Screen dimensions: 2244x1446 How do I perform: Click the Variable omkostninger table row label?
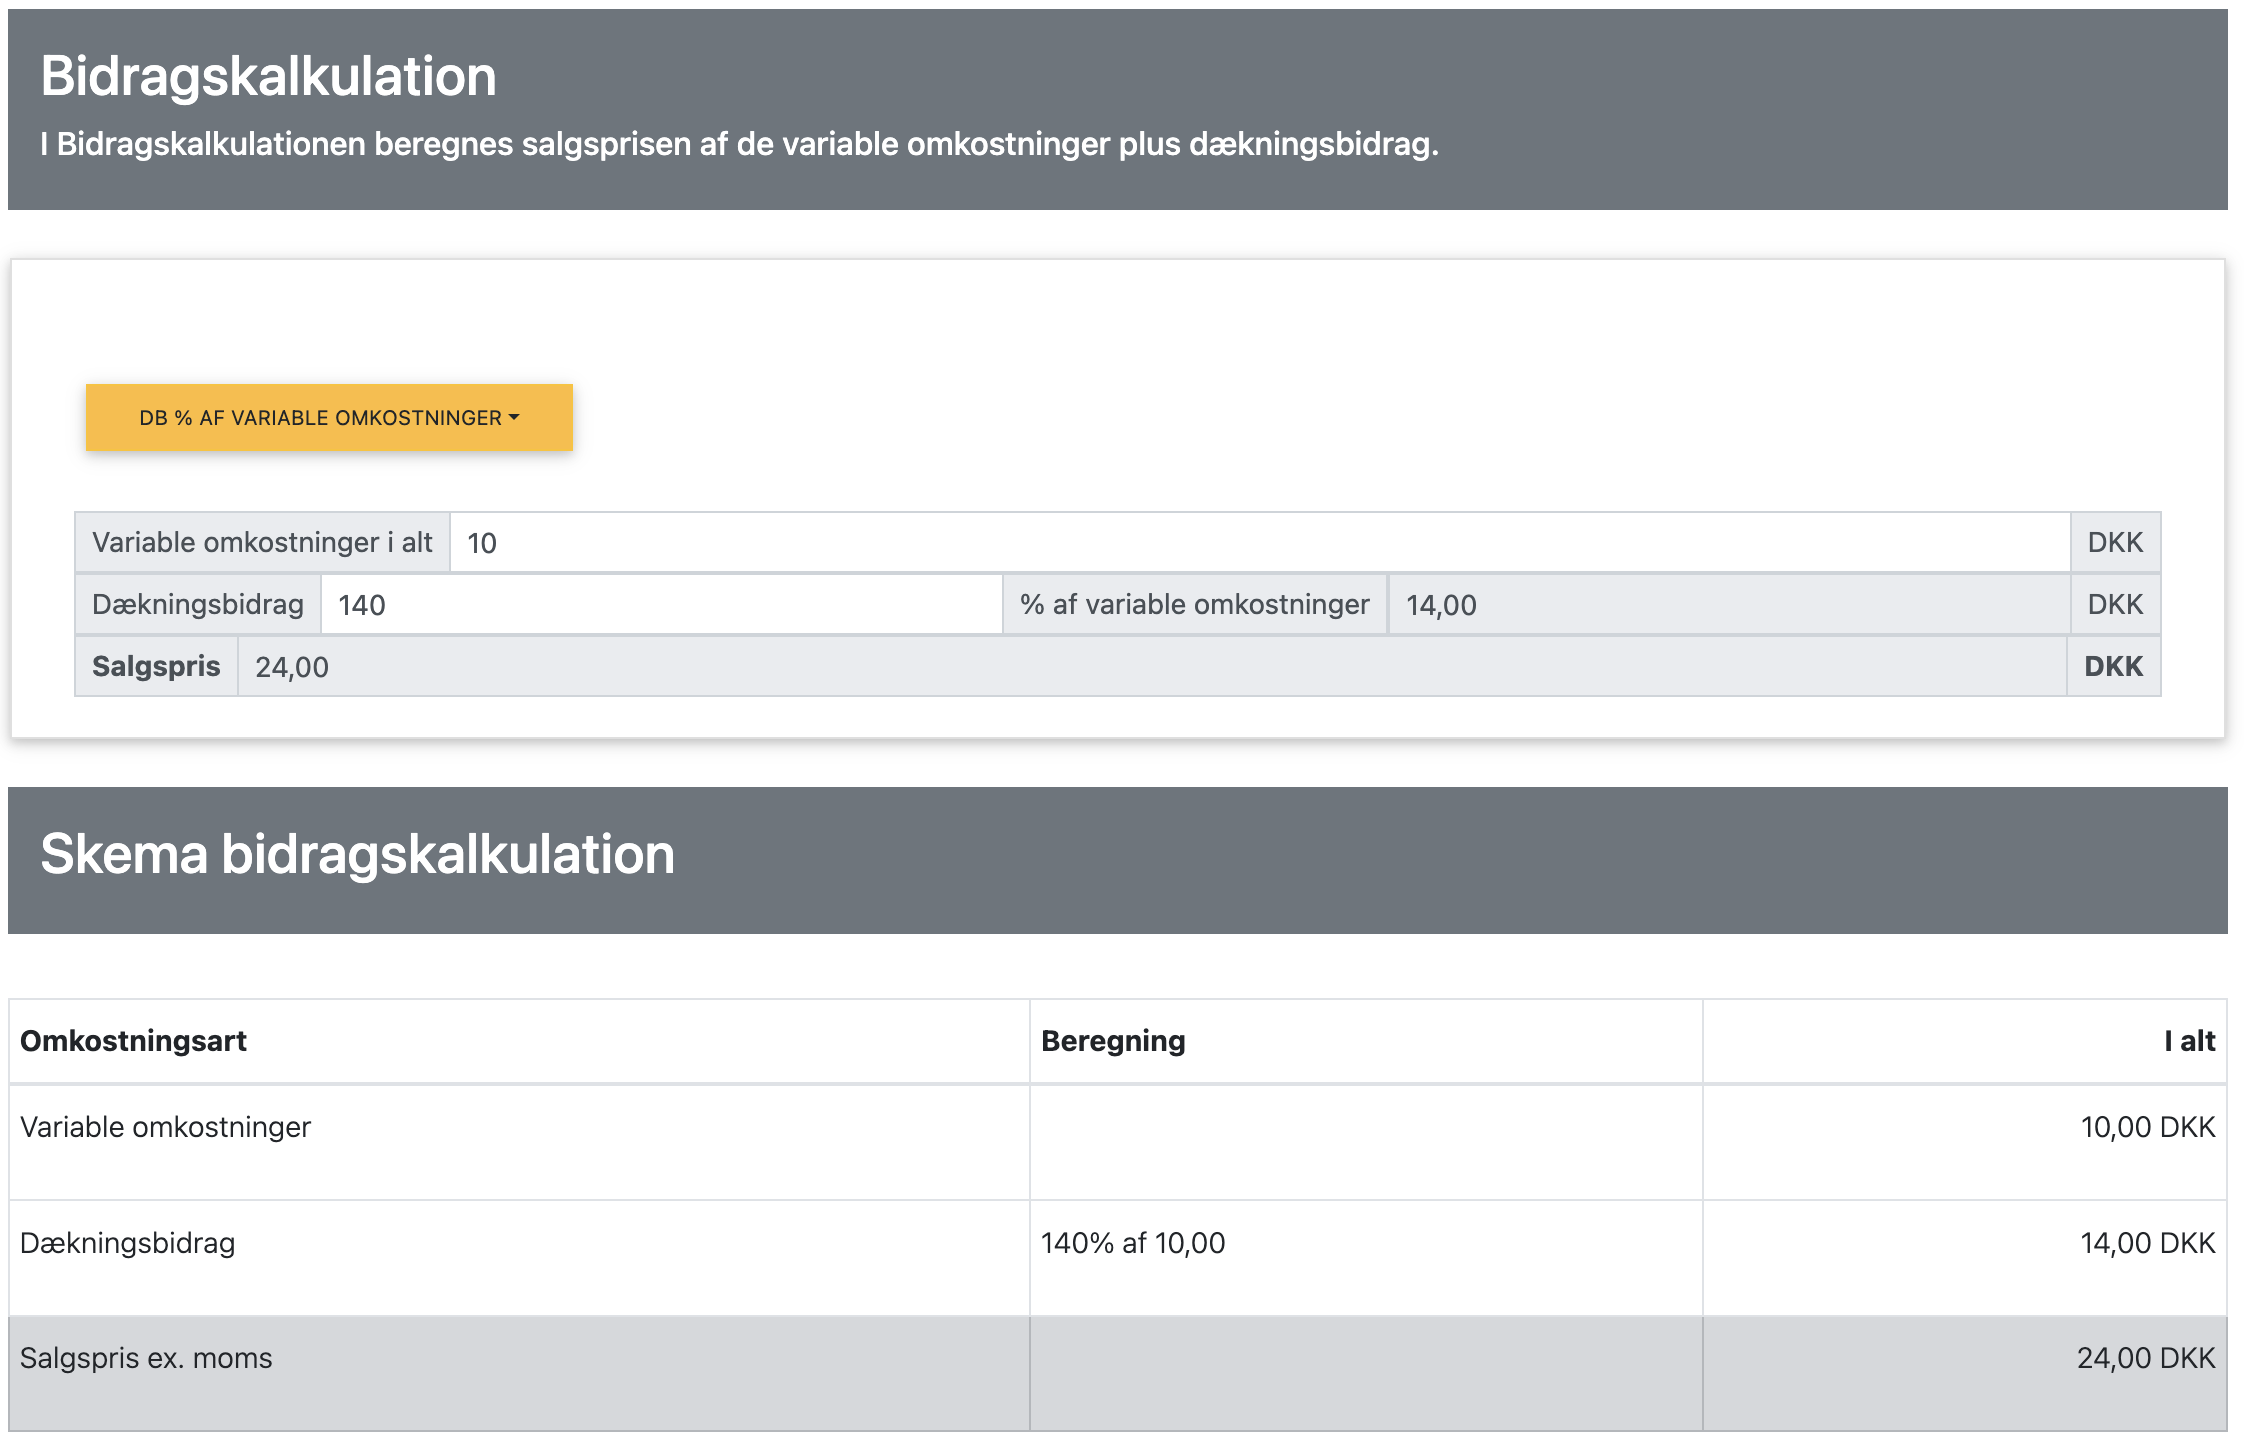(x=165, y=1127)
